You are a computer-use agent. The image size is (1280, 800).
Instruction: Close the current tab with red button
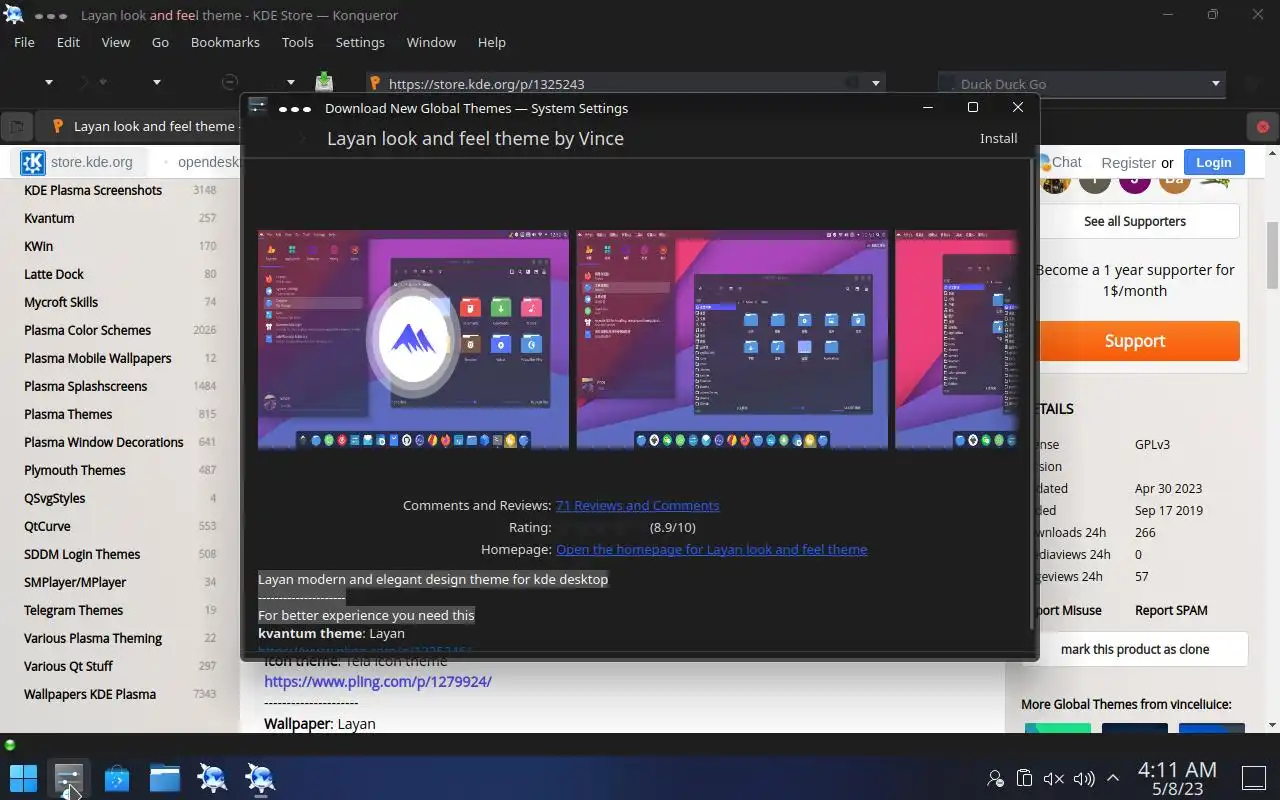click(1262, 127)
